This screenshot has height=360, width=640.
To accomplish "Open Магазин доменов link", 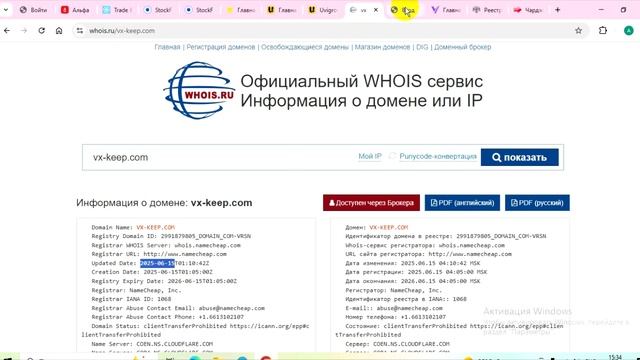I will point(382,47).
